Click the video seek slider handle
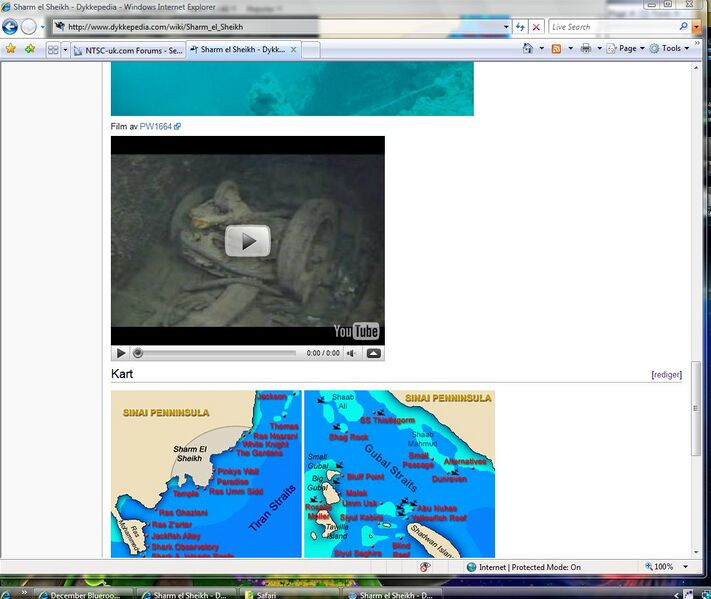 coord(138,353)
